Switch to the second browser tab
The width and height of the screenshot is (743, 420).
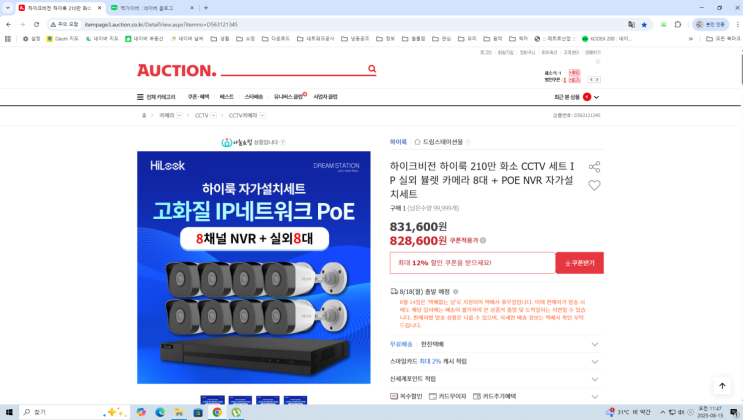(153, 8)
